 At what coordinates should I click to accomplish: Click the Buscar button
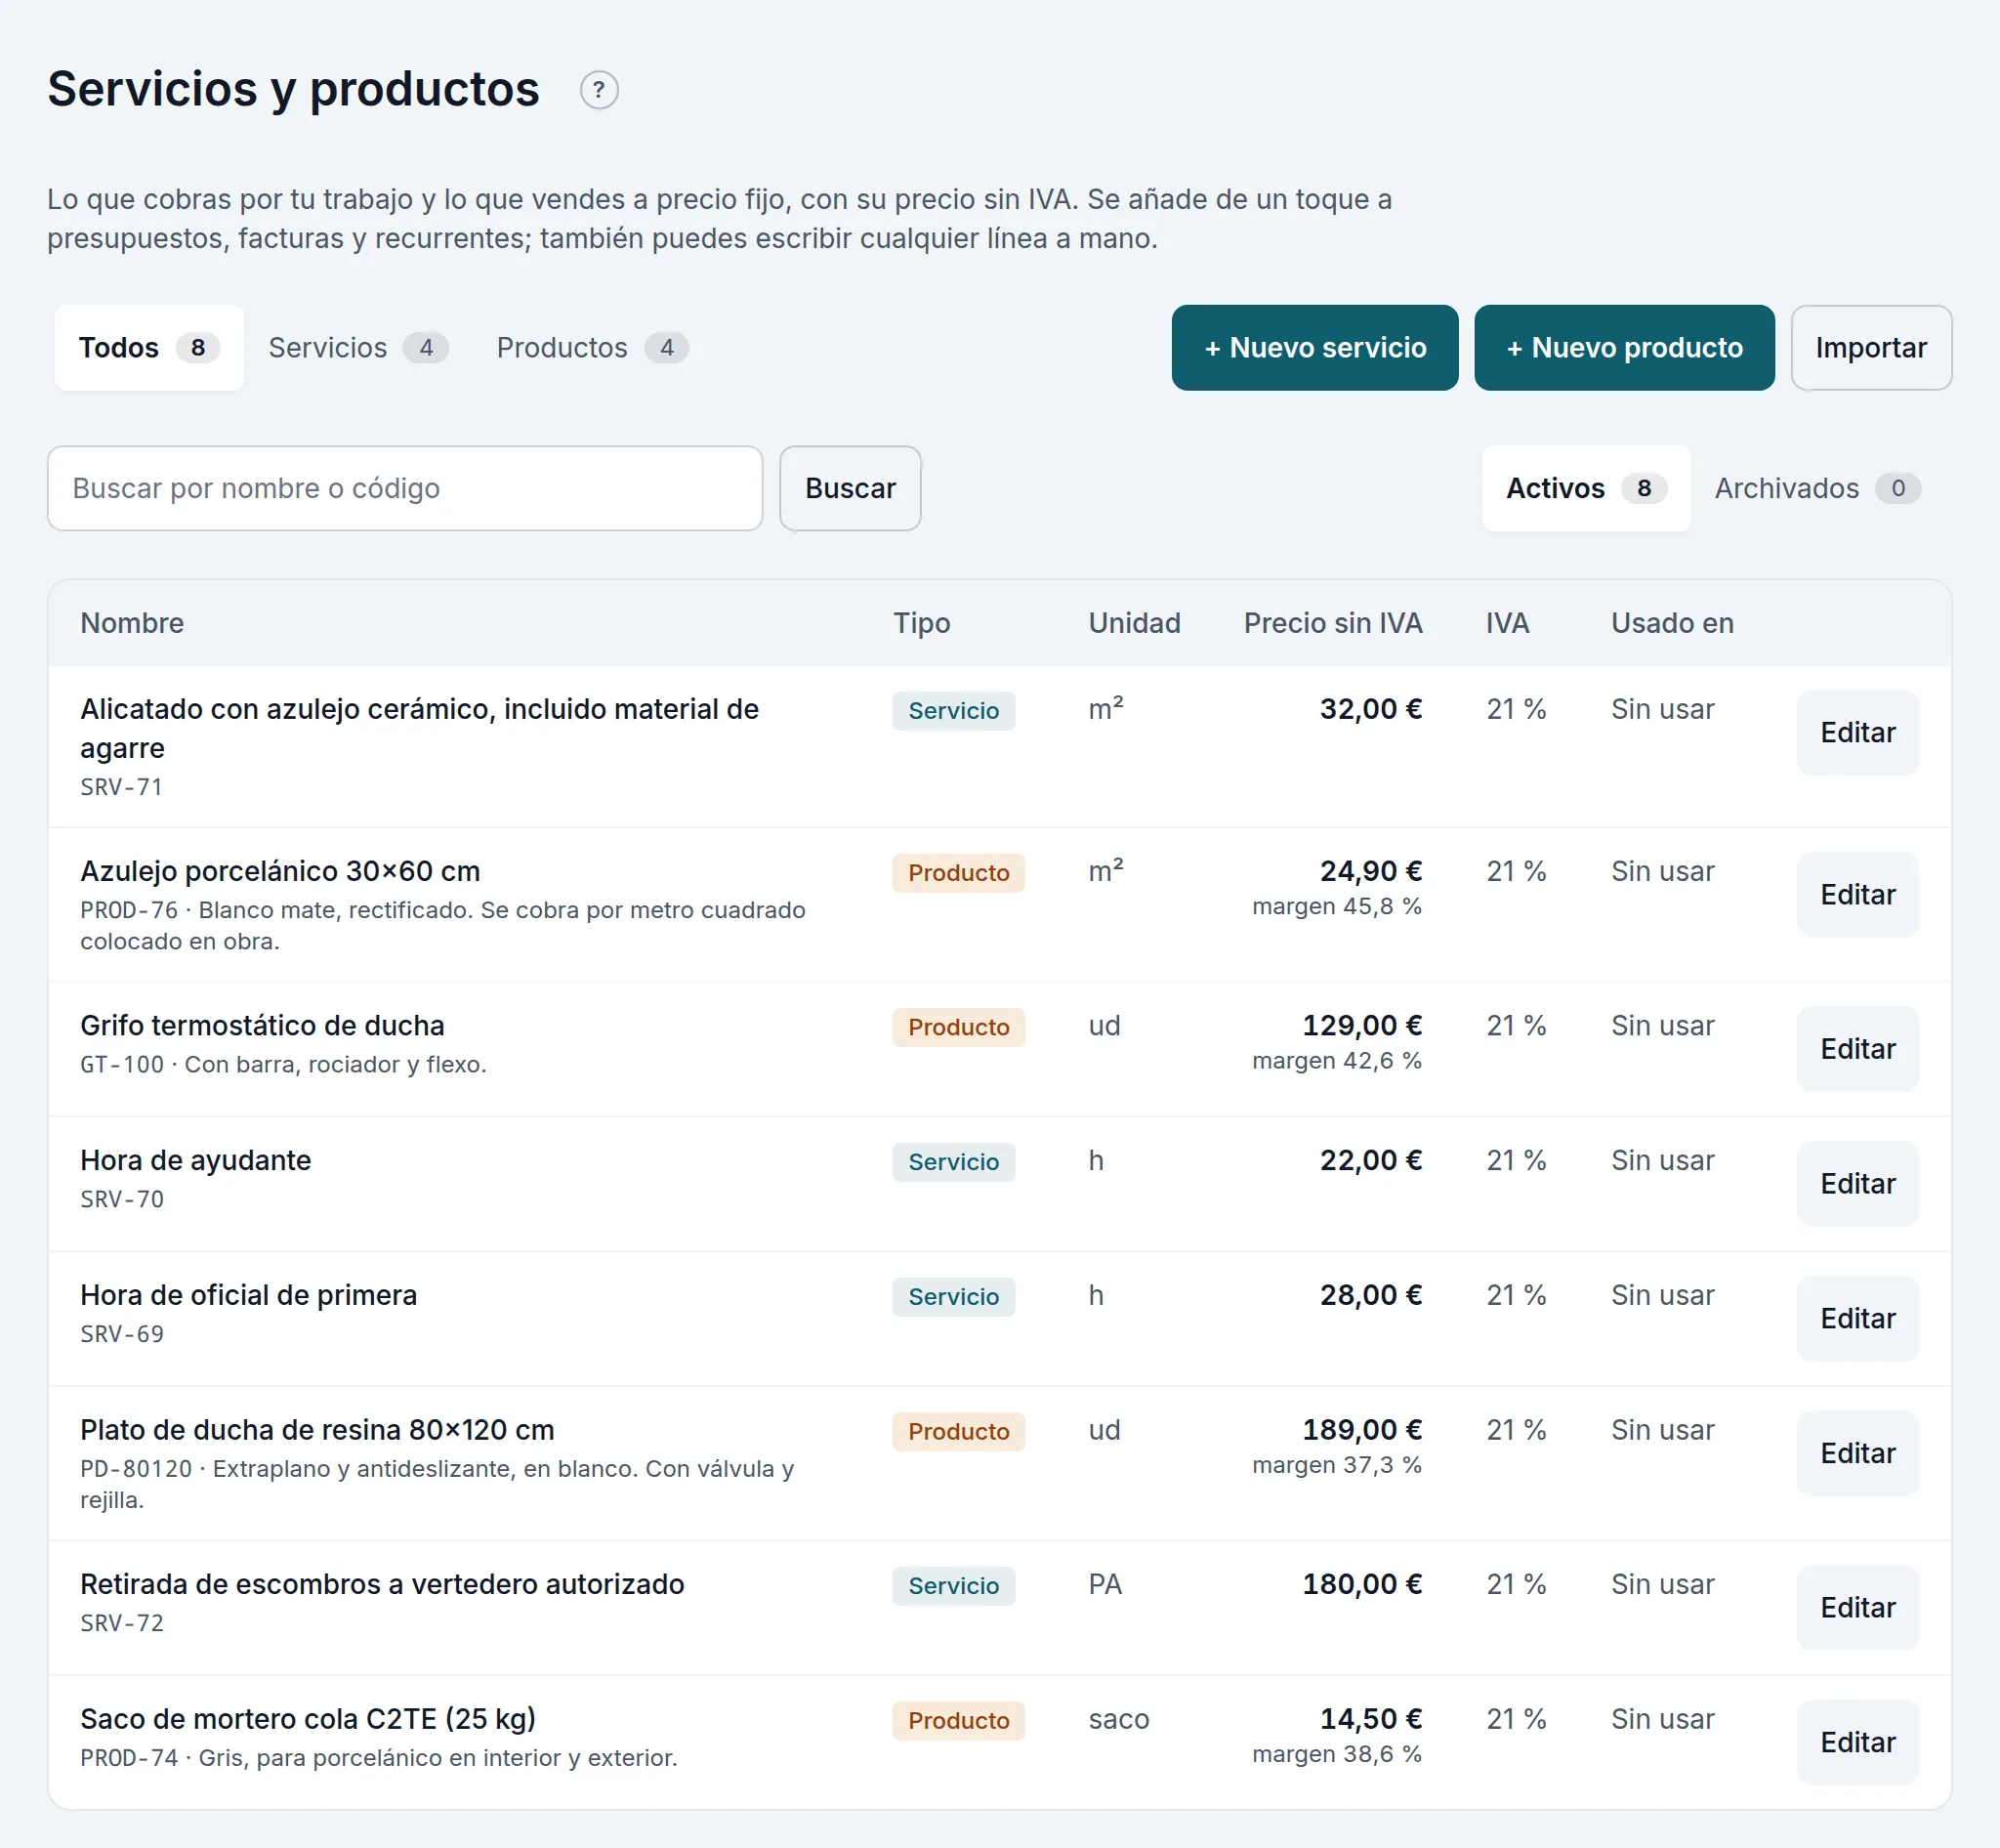(x=850, y=488)
